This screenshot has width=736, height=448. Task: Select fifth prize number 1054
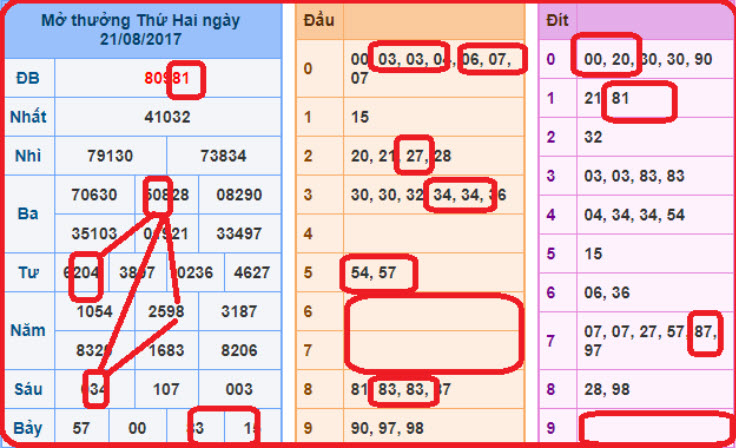pyautogui.click(x=96, y=311)
